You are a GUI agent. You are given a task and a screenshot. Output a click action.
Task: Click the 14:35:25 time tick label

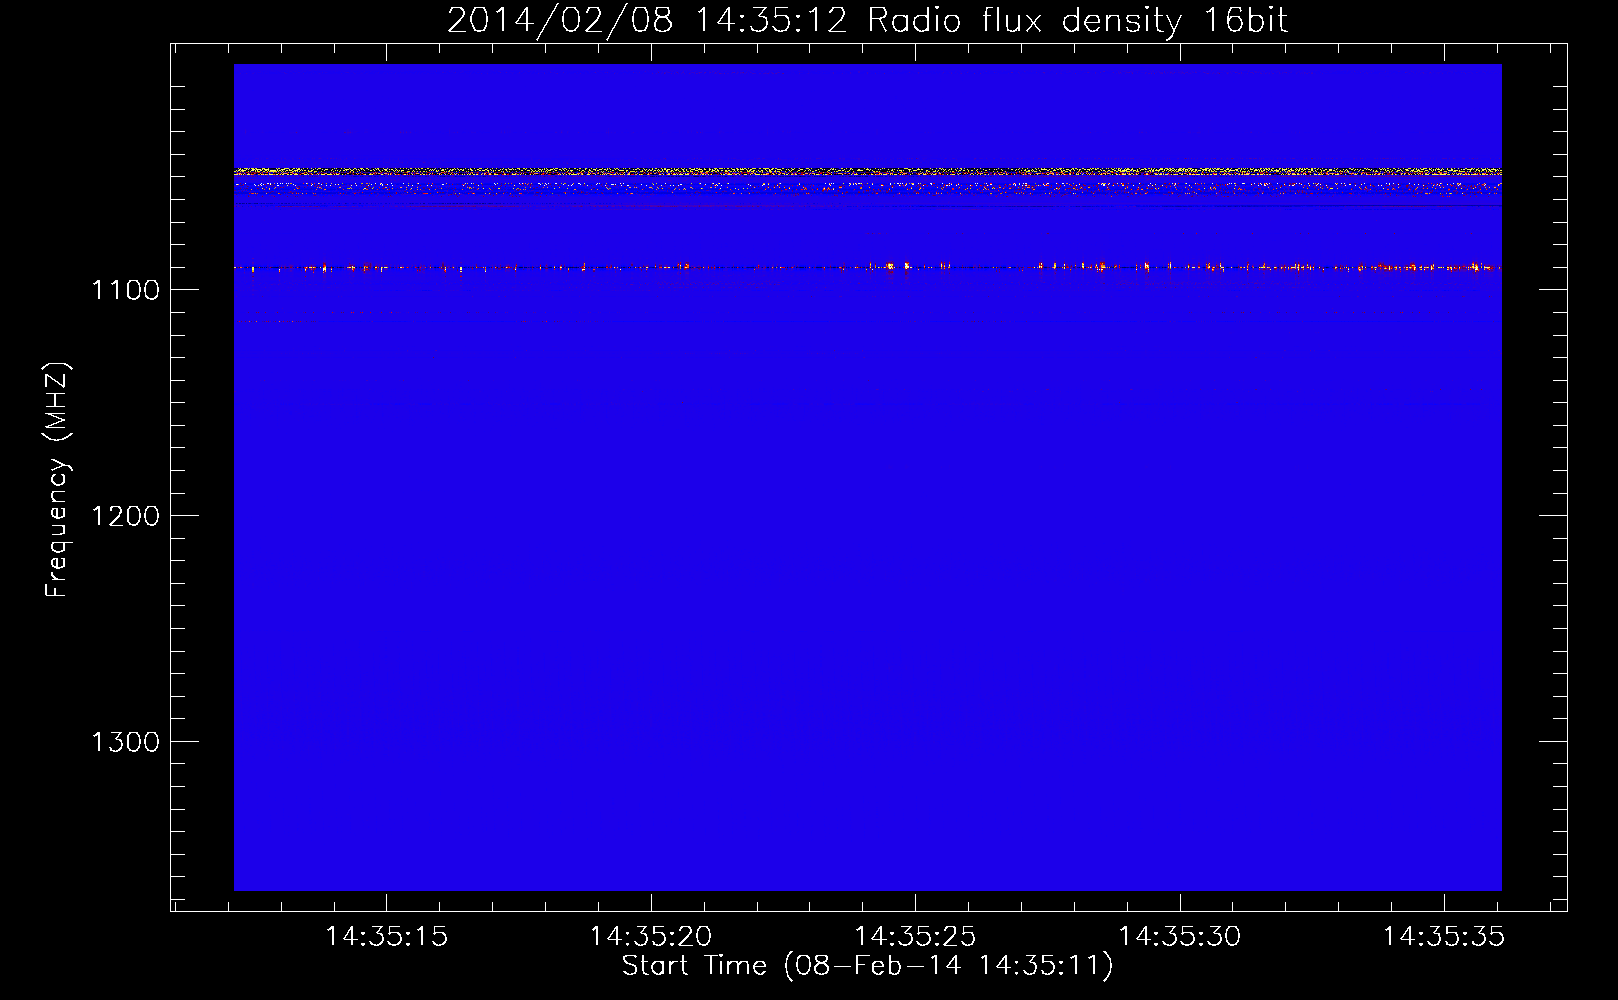pyautogui.click(x=915, y=937)
